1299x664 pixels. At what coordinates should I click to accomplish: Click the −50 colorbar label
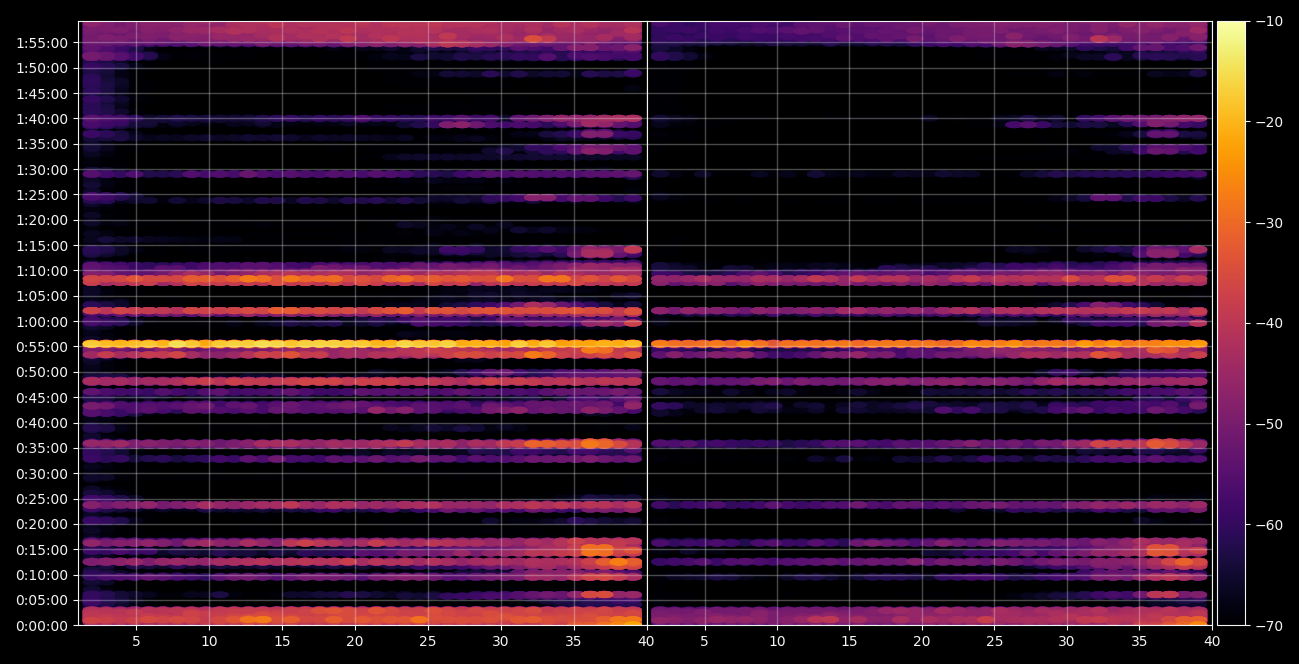tap(1269, 425)
